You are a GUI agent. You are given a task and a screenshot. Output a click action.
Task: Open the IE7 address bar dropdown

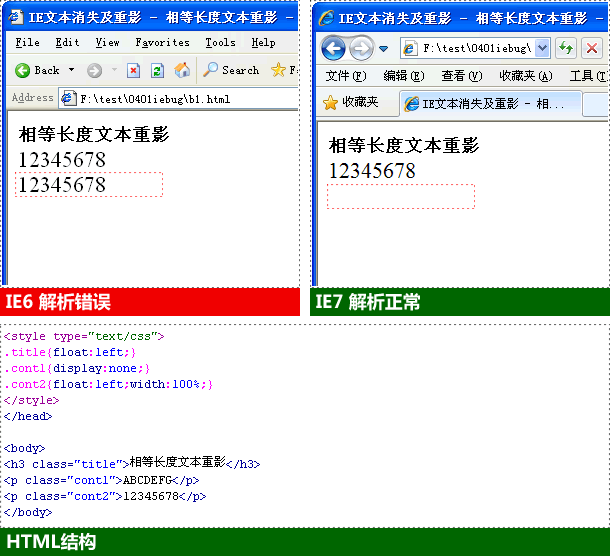pos(542,48)
